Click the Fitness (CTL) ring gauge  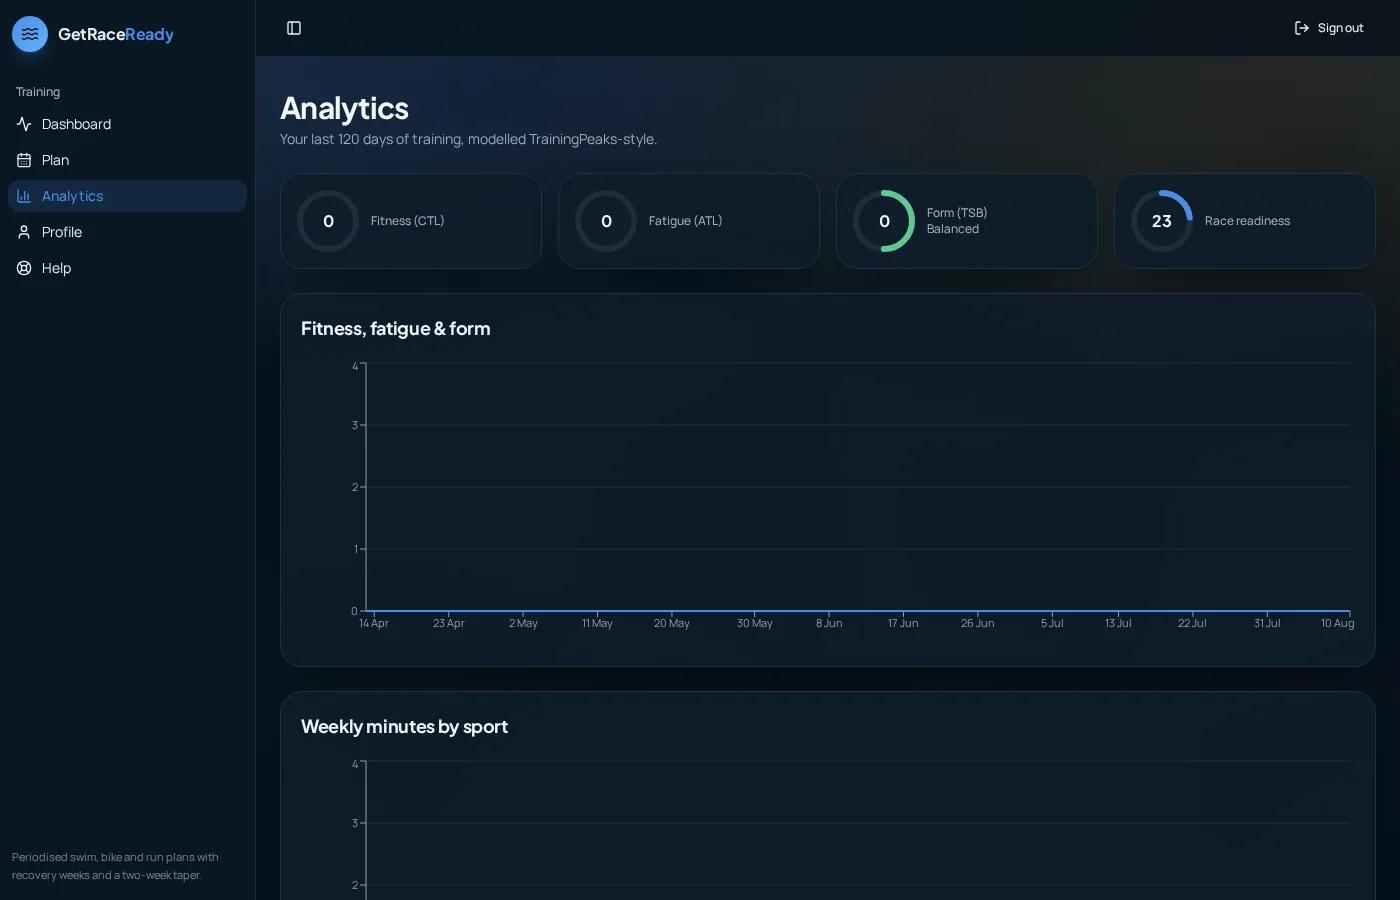pyautogui.click(x=328, y=221)
